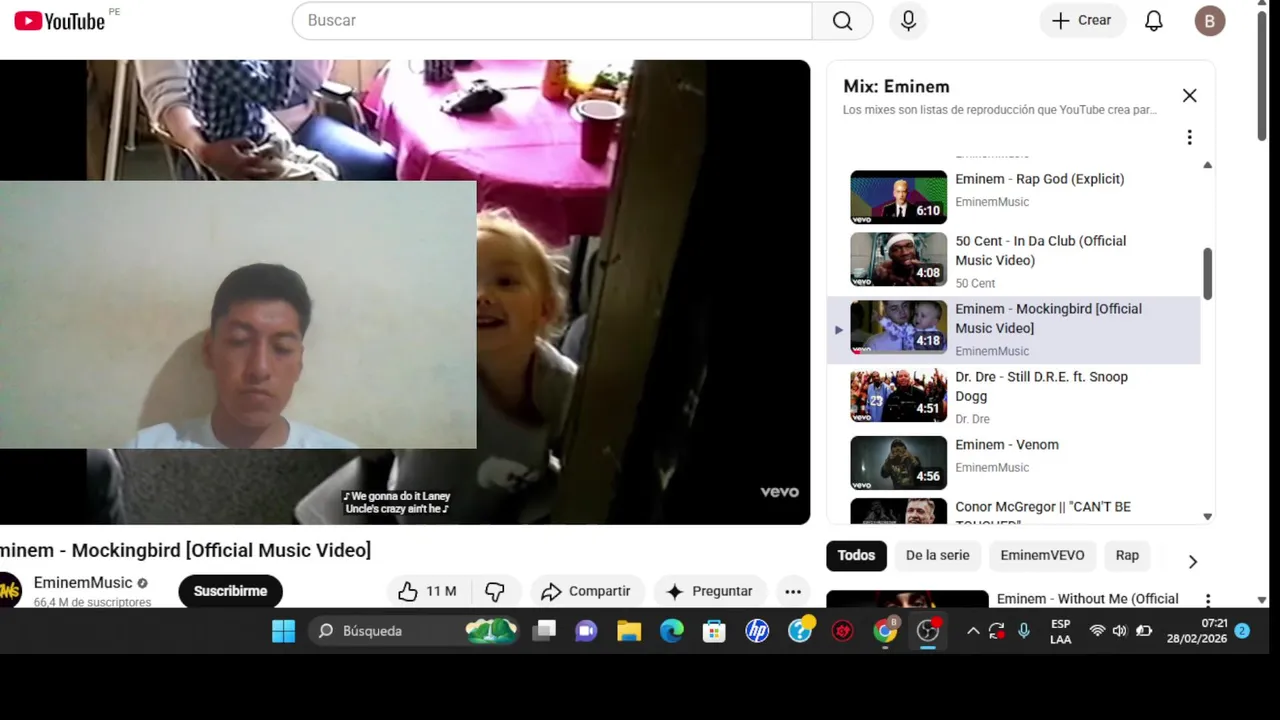The height and width of the screenshot is (720, 1280).
Task: Play Dr. Dre - Still D.R.E. from playlist
Action: click(1042, 386)
